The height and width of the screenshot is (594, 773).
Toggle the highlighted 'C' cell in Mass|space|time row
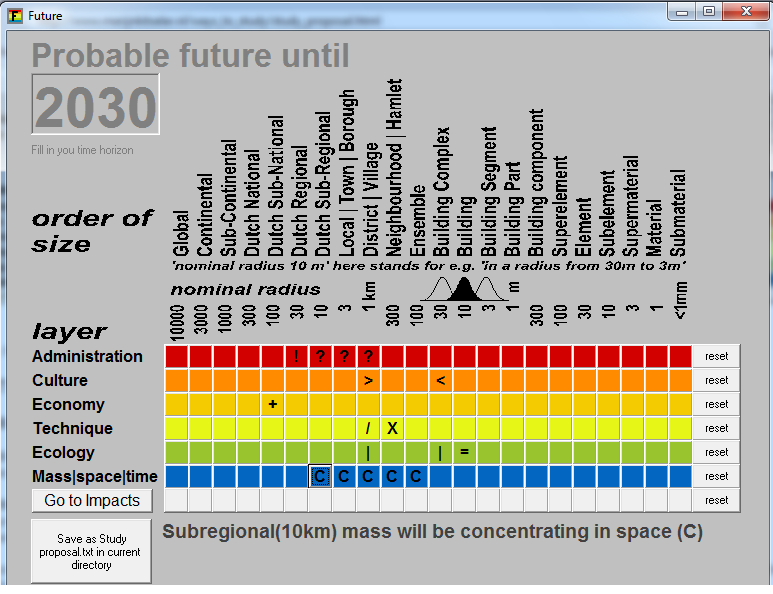tap(320, 476)
